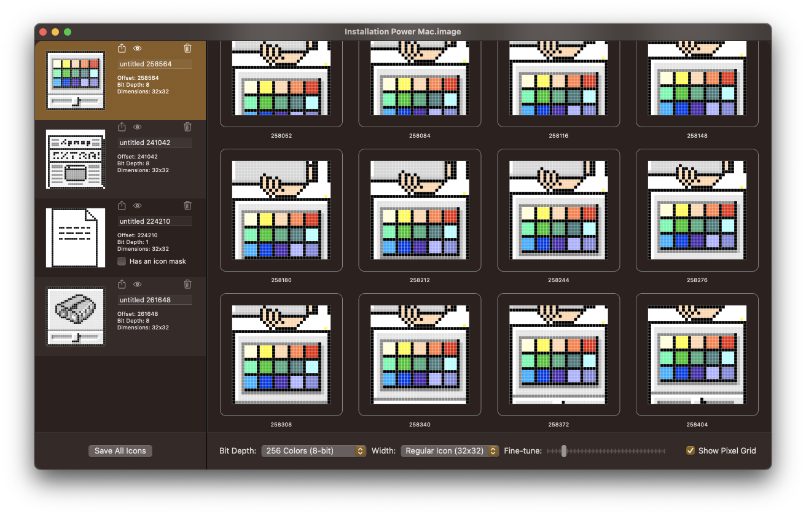
Task: Share the untitled 224210 icon
Action: tap(122, 206)
